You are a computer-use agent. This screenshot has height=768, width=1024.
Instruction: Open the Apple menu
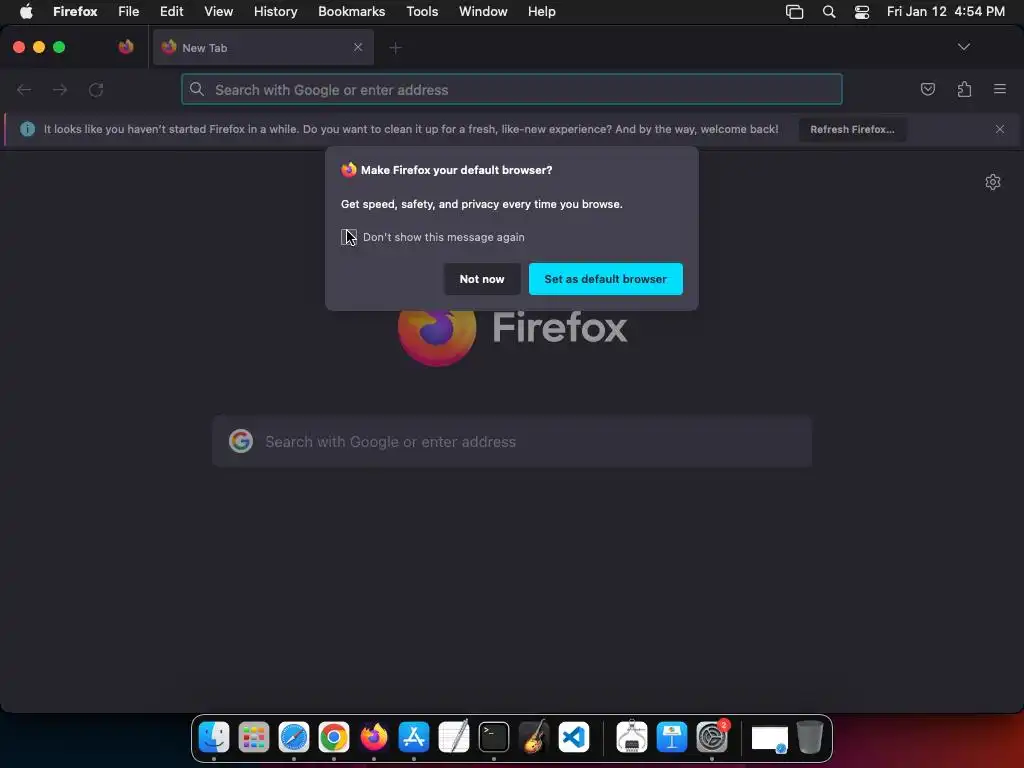coord(26,11)
